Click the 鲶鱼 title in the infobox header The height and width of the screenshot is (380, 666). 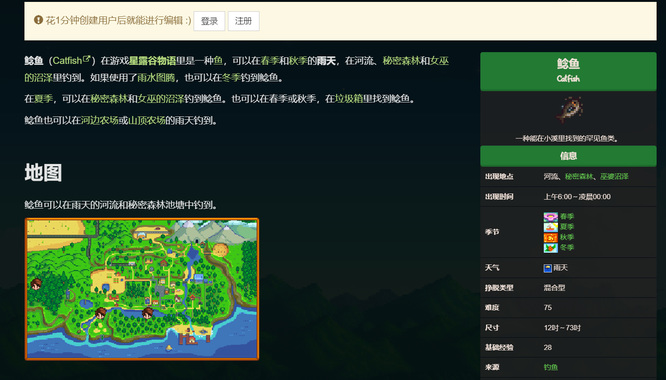point(568,64)
